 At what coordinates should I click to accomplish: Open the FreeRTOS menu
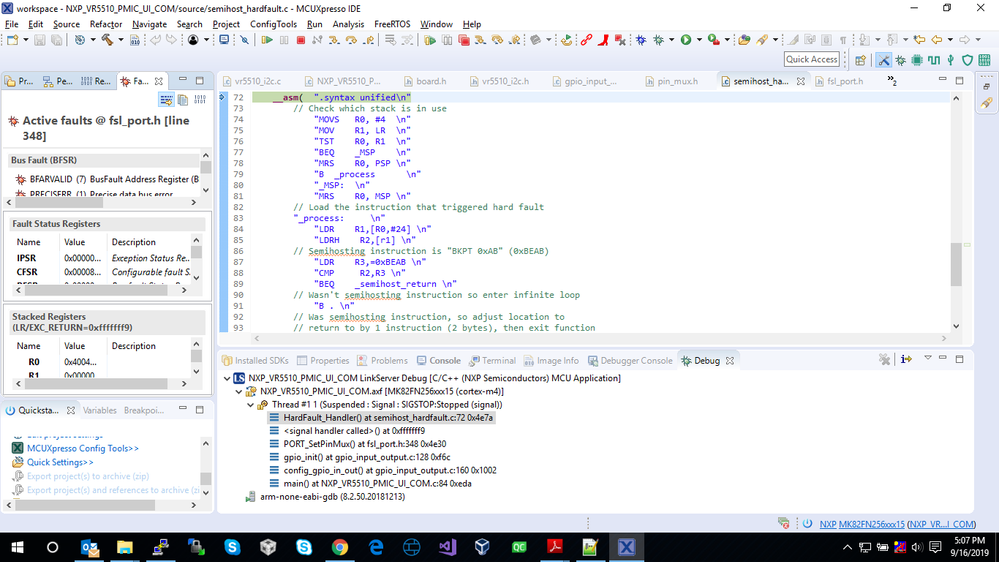pyautogui.click(x=392, y=24)
